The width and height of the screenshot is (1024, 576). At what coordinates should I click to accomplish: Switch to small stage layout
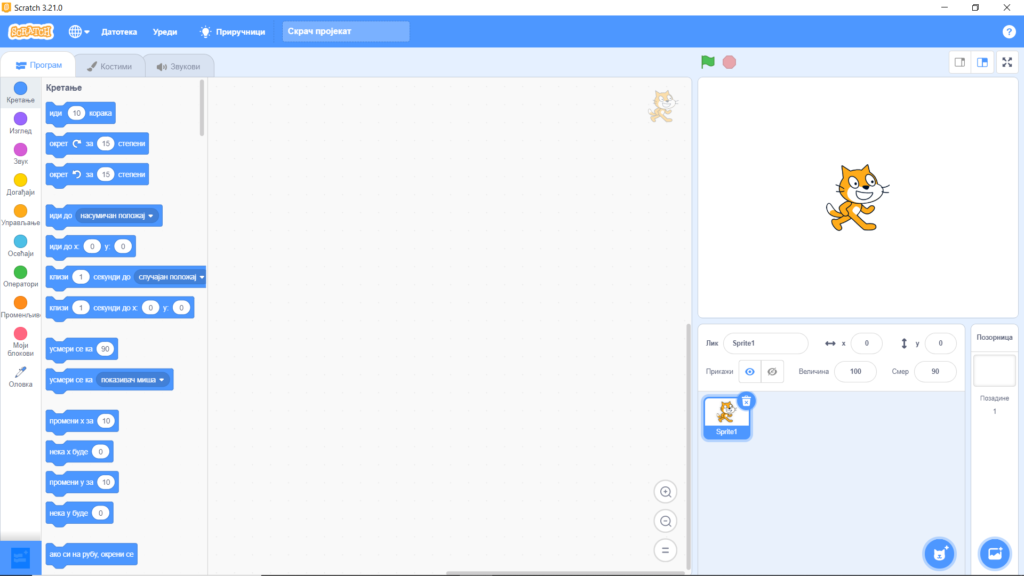[x=959, y=62]
